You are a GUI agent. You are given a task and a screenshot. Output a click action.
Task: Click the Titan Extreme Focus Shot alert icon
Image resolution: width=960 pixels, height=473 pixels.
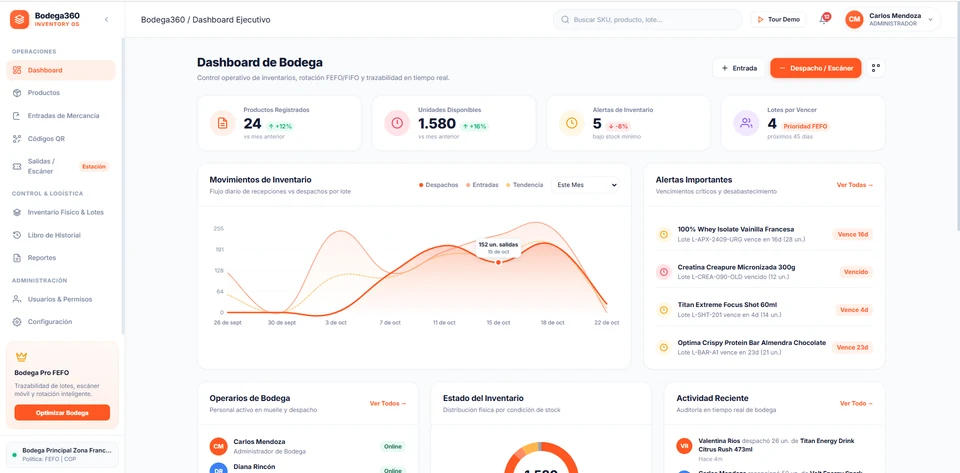click(x=663, y=310)
